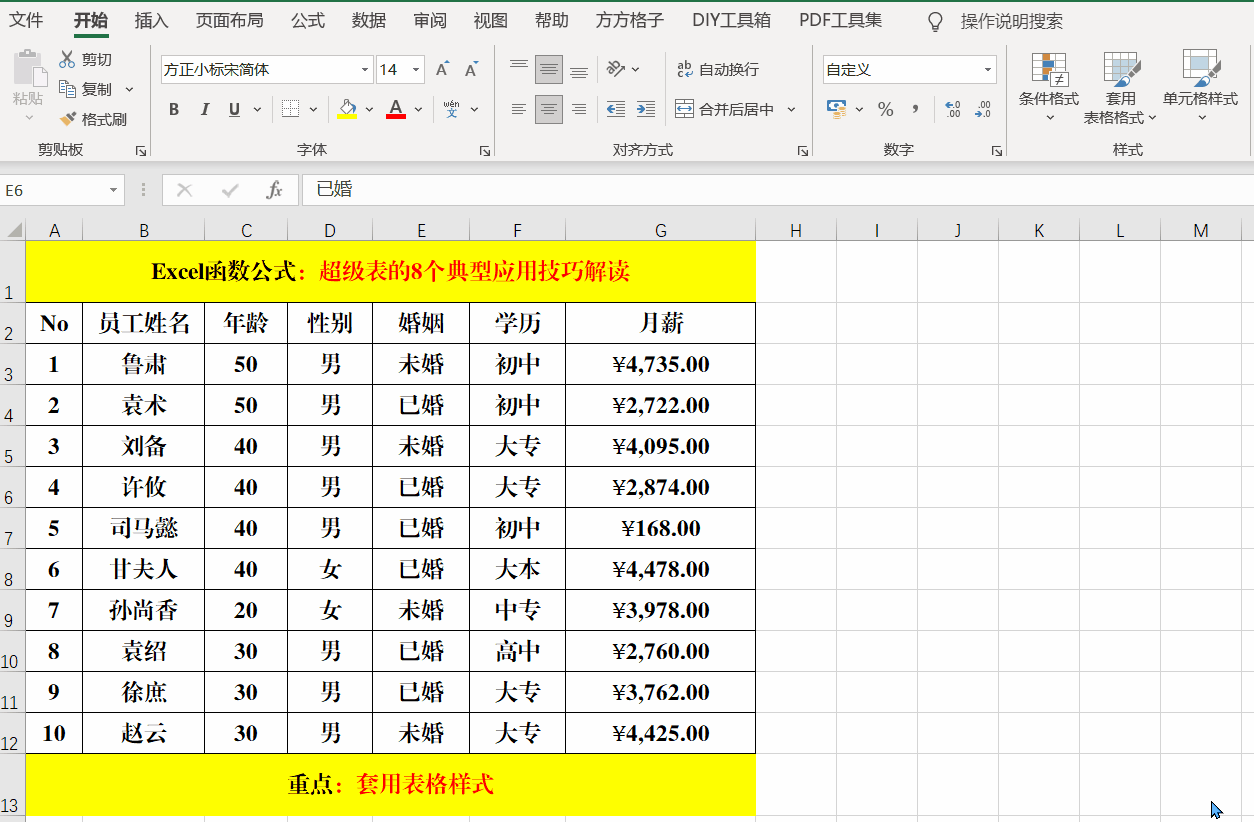
Task: Toggle align text right
Action: 579,109
